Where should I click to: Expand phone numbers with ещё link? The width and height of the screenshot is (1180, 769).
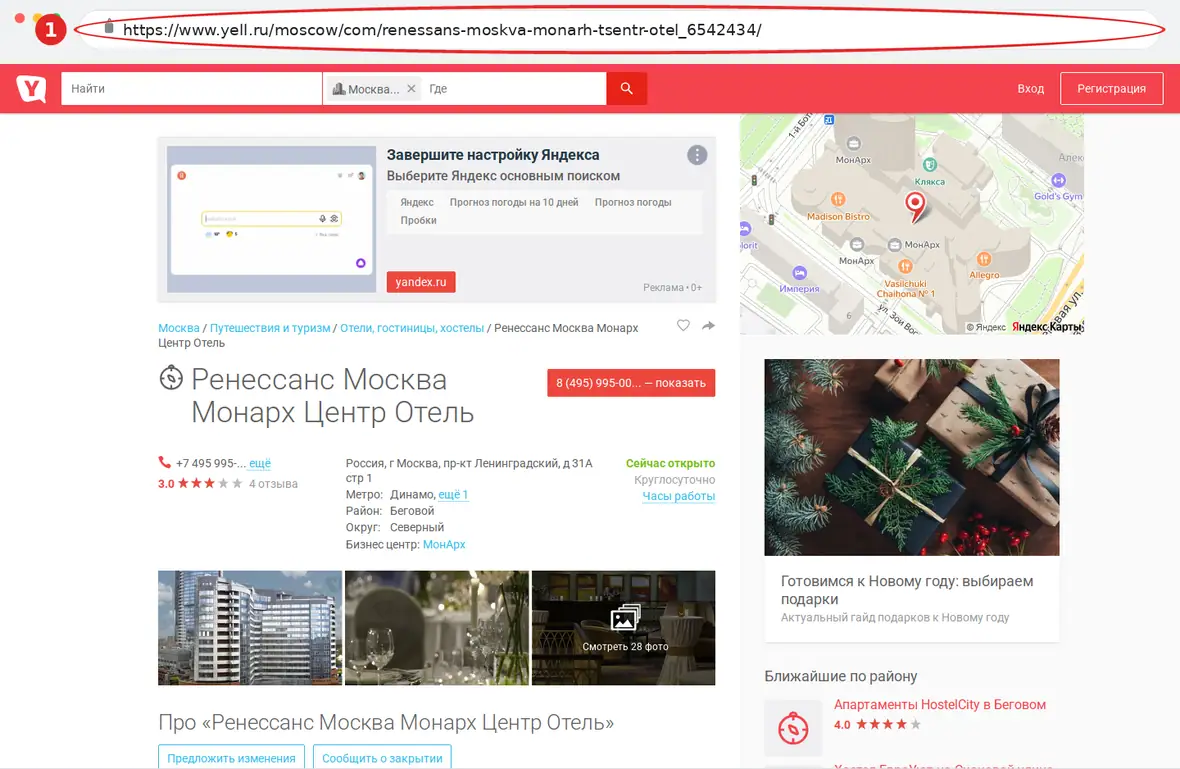(x=260, y=464)
